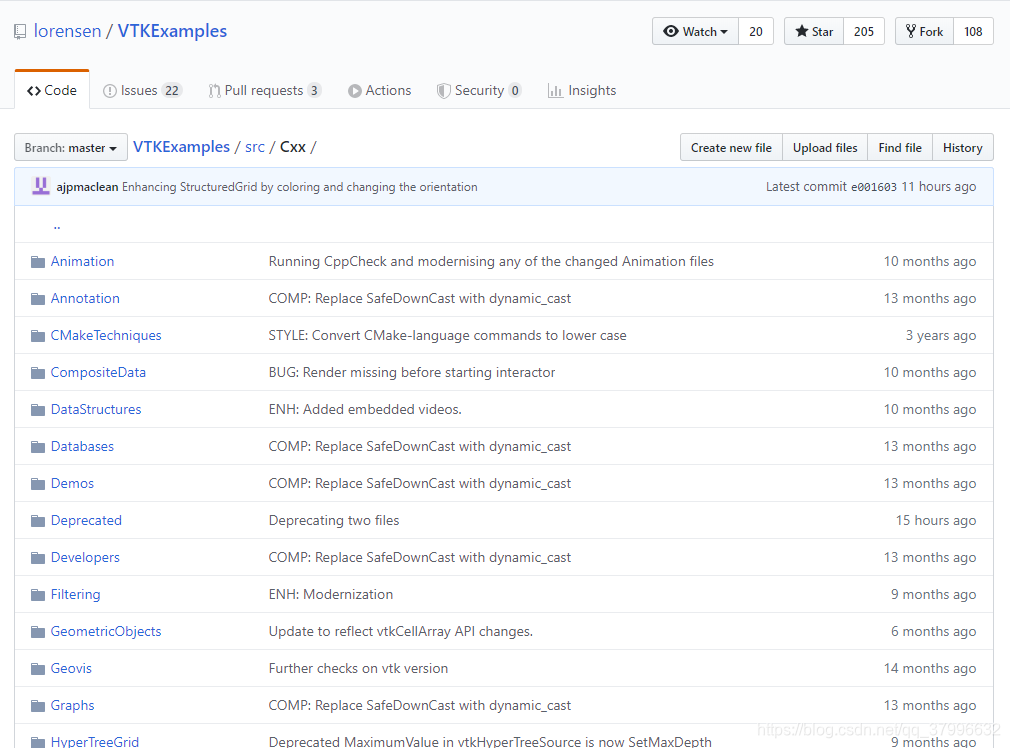1010x748 pixels.
Task: Click the Insights bar chart icon
Action: (x=556, y=90)
